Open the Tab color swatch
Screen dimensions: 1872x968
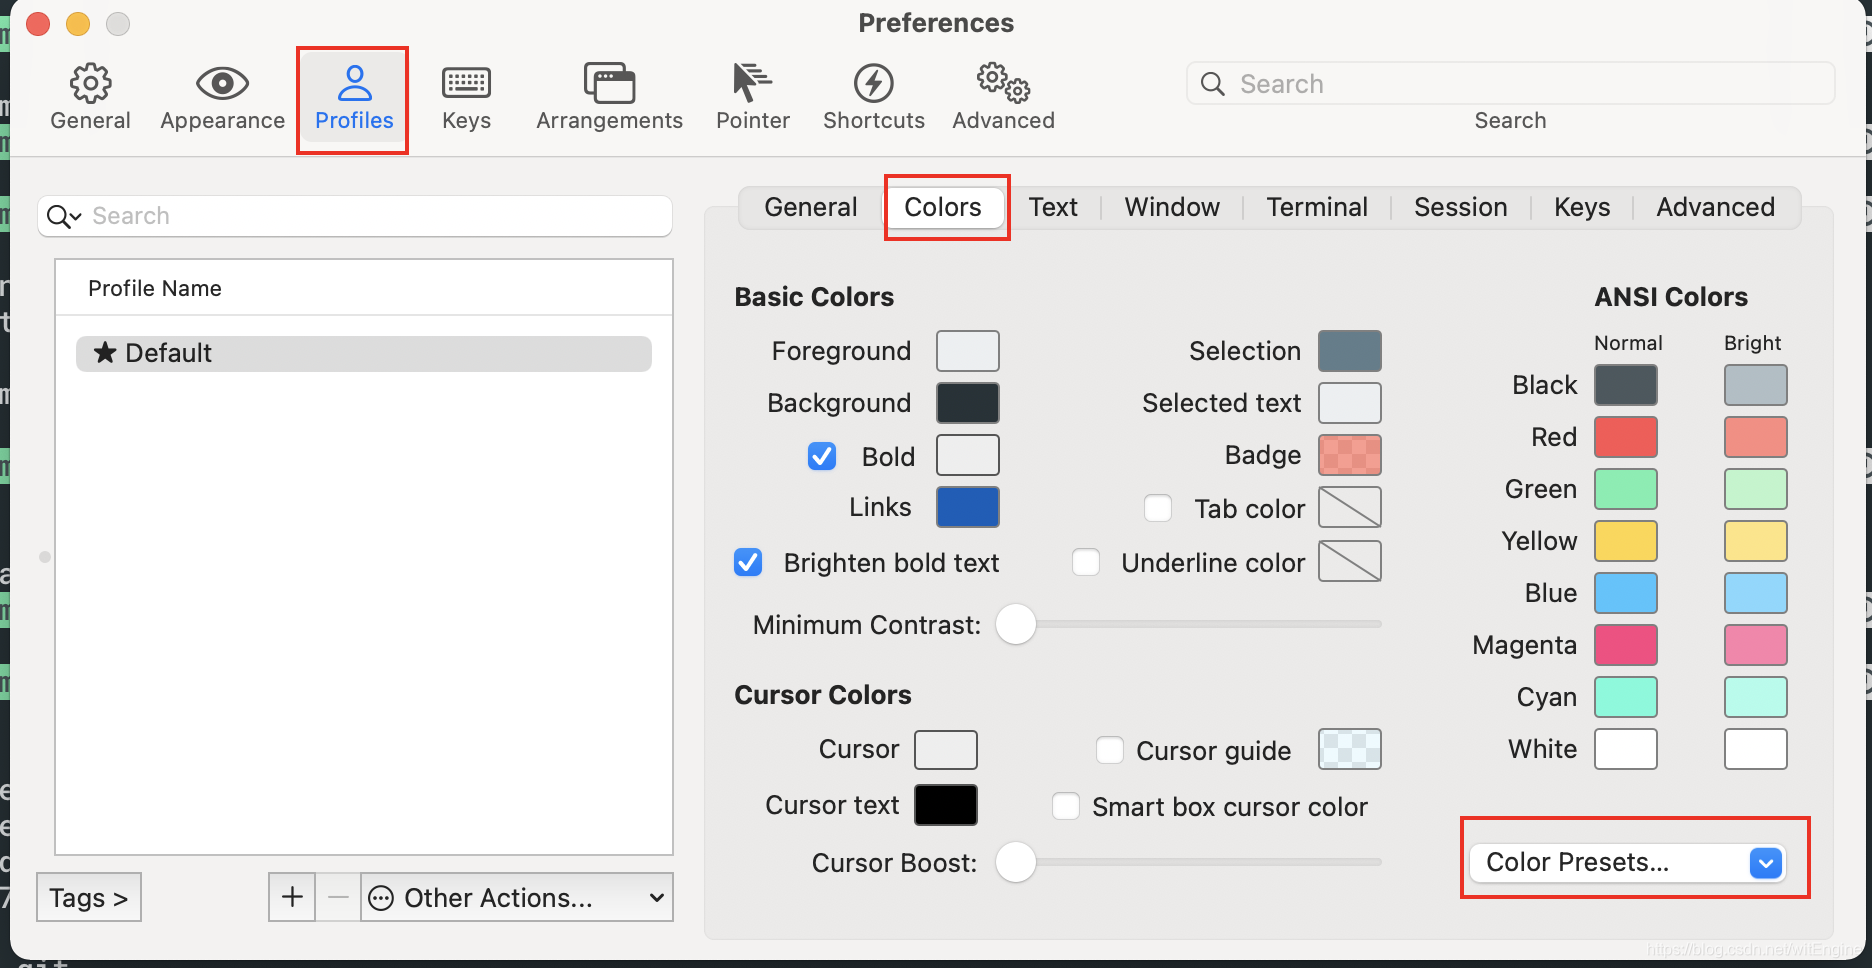point(1350,507)
